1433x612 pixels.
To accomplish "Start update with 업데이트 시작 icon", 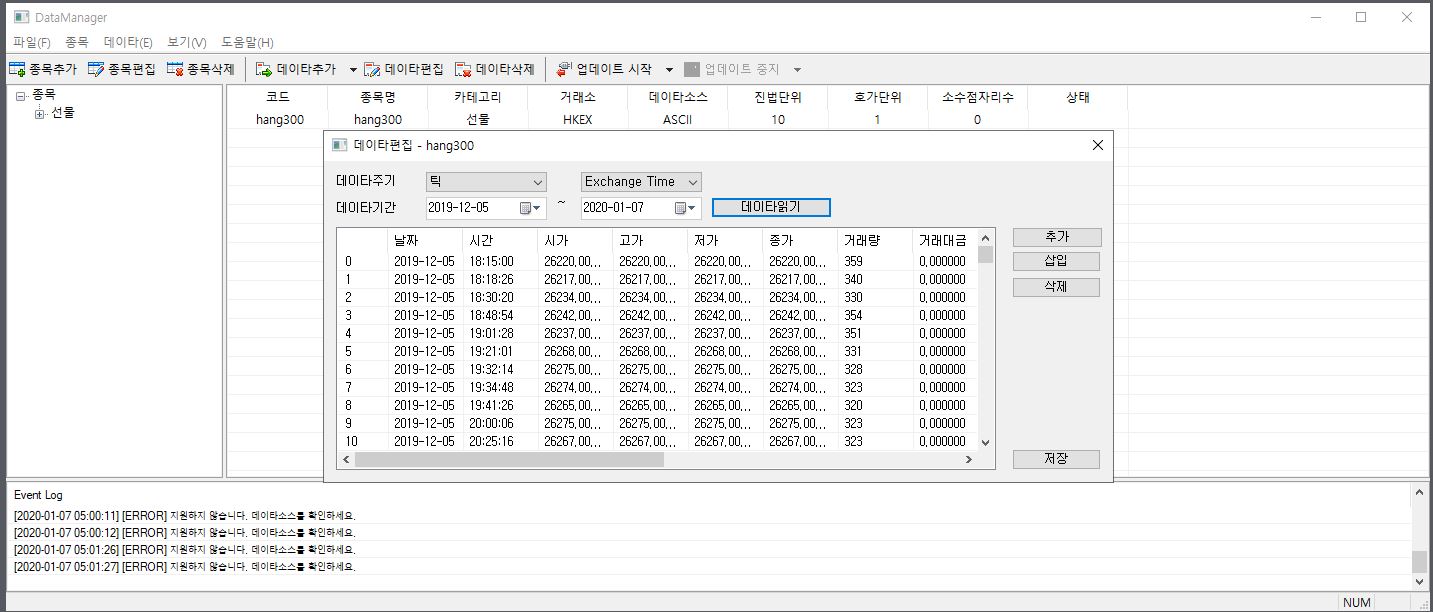I will pyautogui.click(x=565, y=69).
